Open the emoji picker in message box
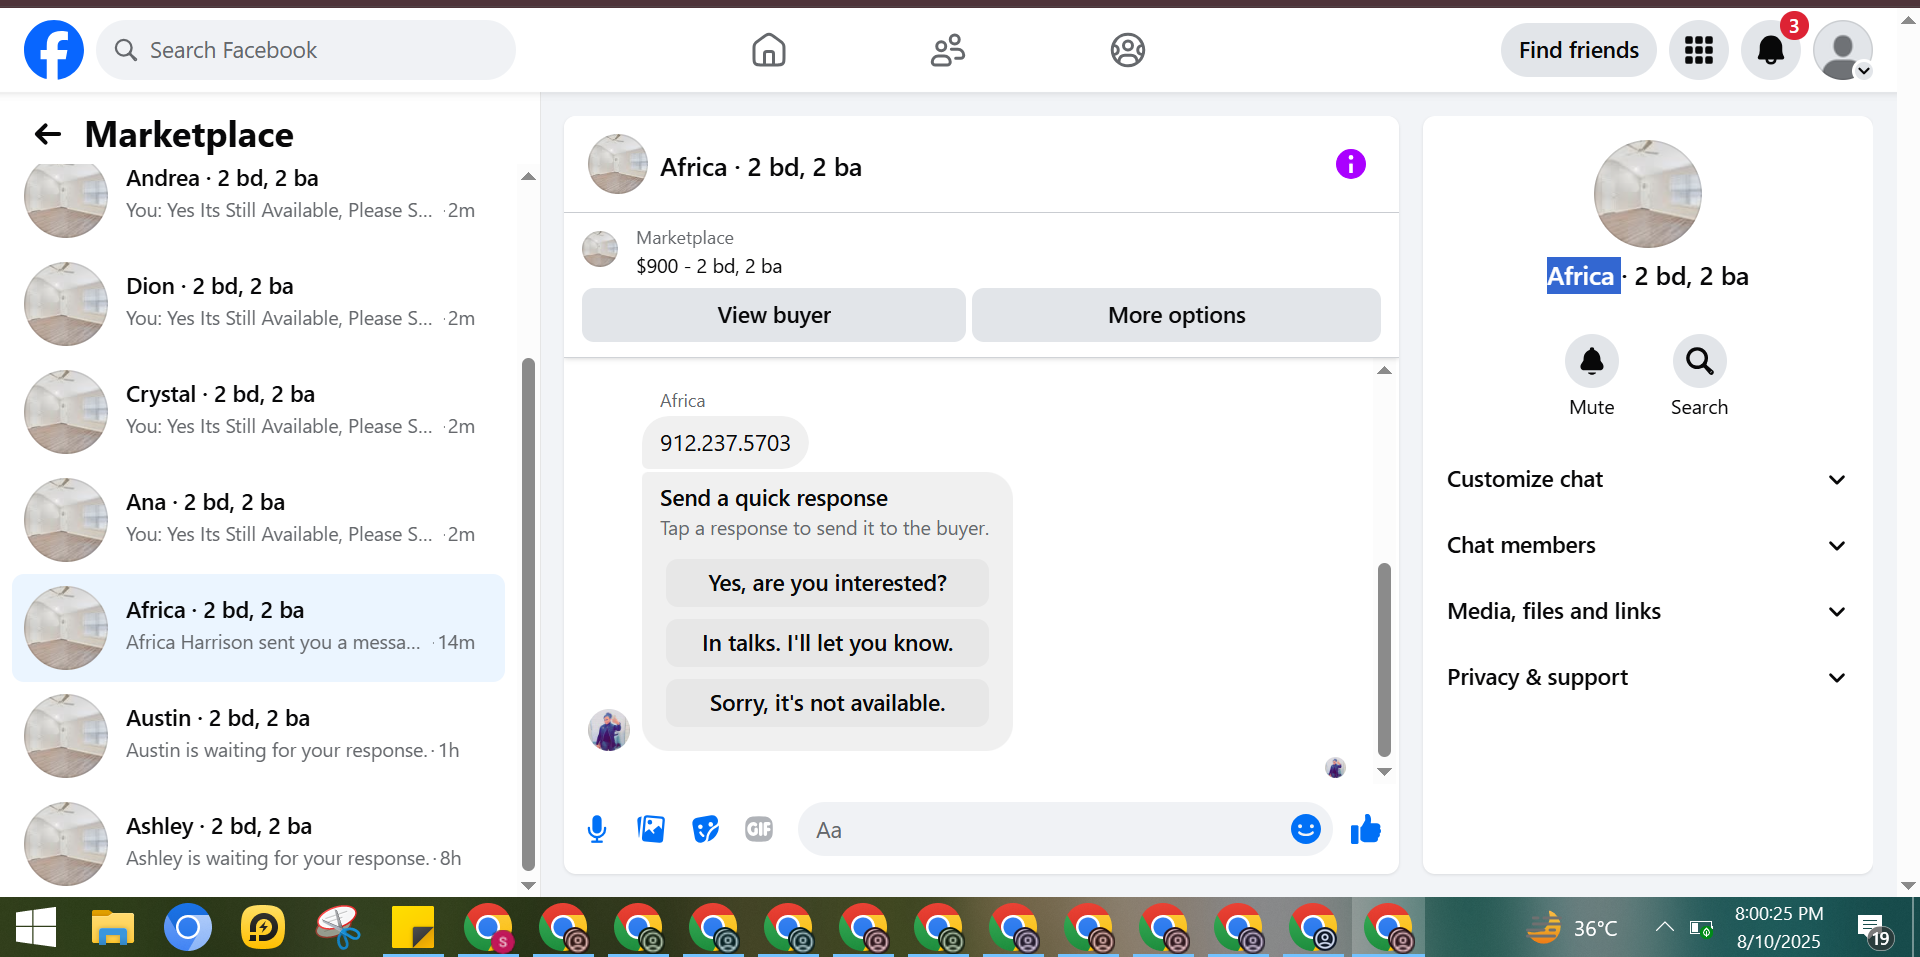1920x957 pixels. pos(1305,829)
